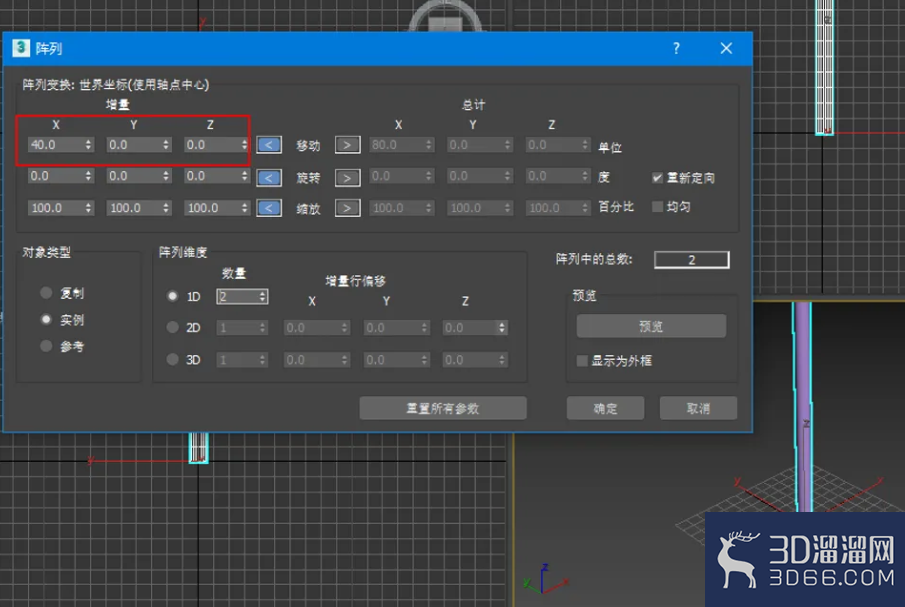Image resolution: width=905 pixels, height=607 pixels.
Task: Click the selected object in top-right viewport
Action: [x=824, y=68]
